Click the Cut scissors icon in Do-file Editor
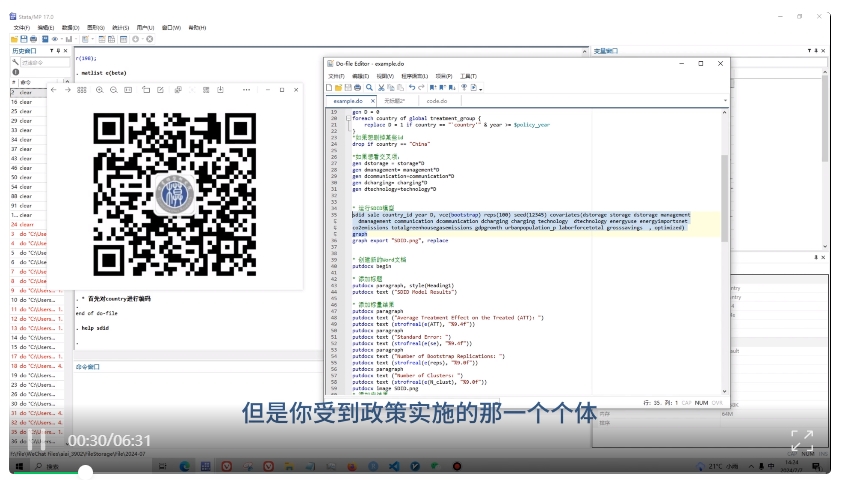842x480 pixels. coord(381,88)
